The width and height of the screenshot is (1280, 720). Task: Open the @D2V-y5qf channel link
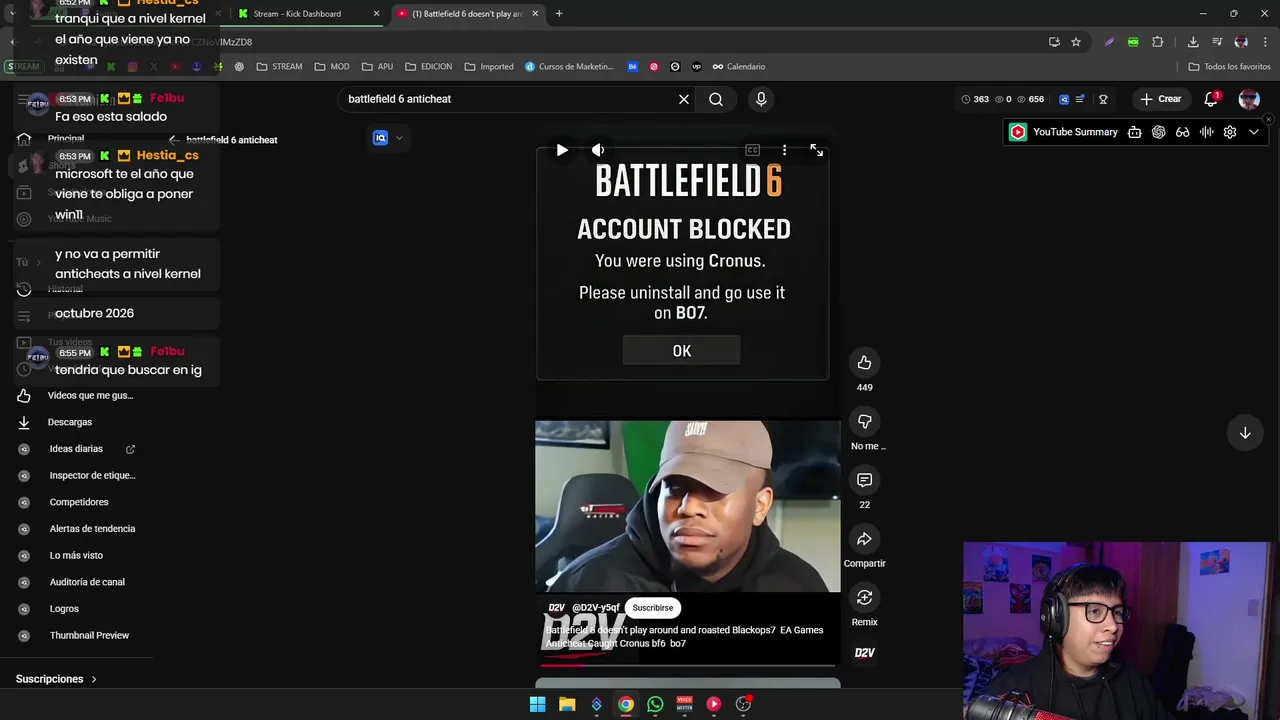595,608
